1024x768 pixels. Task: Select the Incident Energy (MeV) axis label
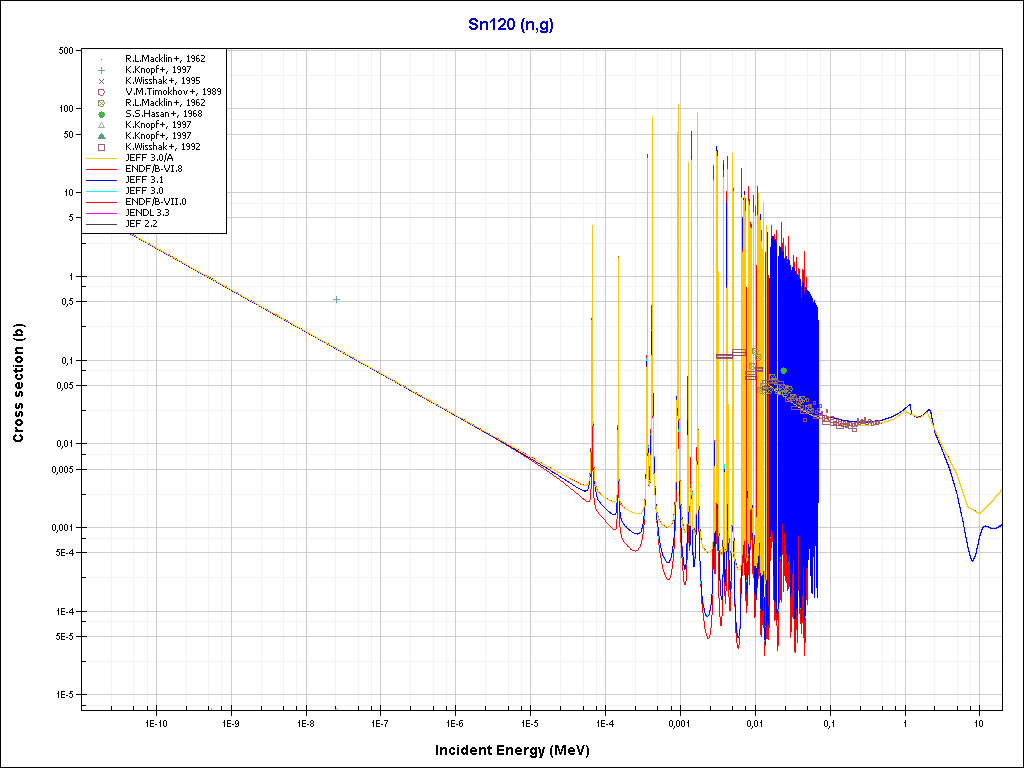519,750
